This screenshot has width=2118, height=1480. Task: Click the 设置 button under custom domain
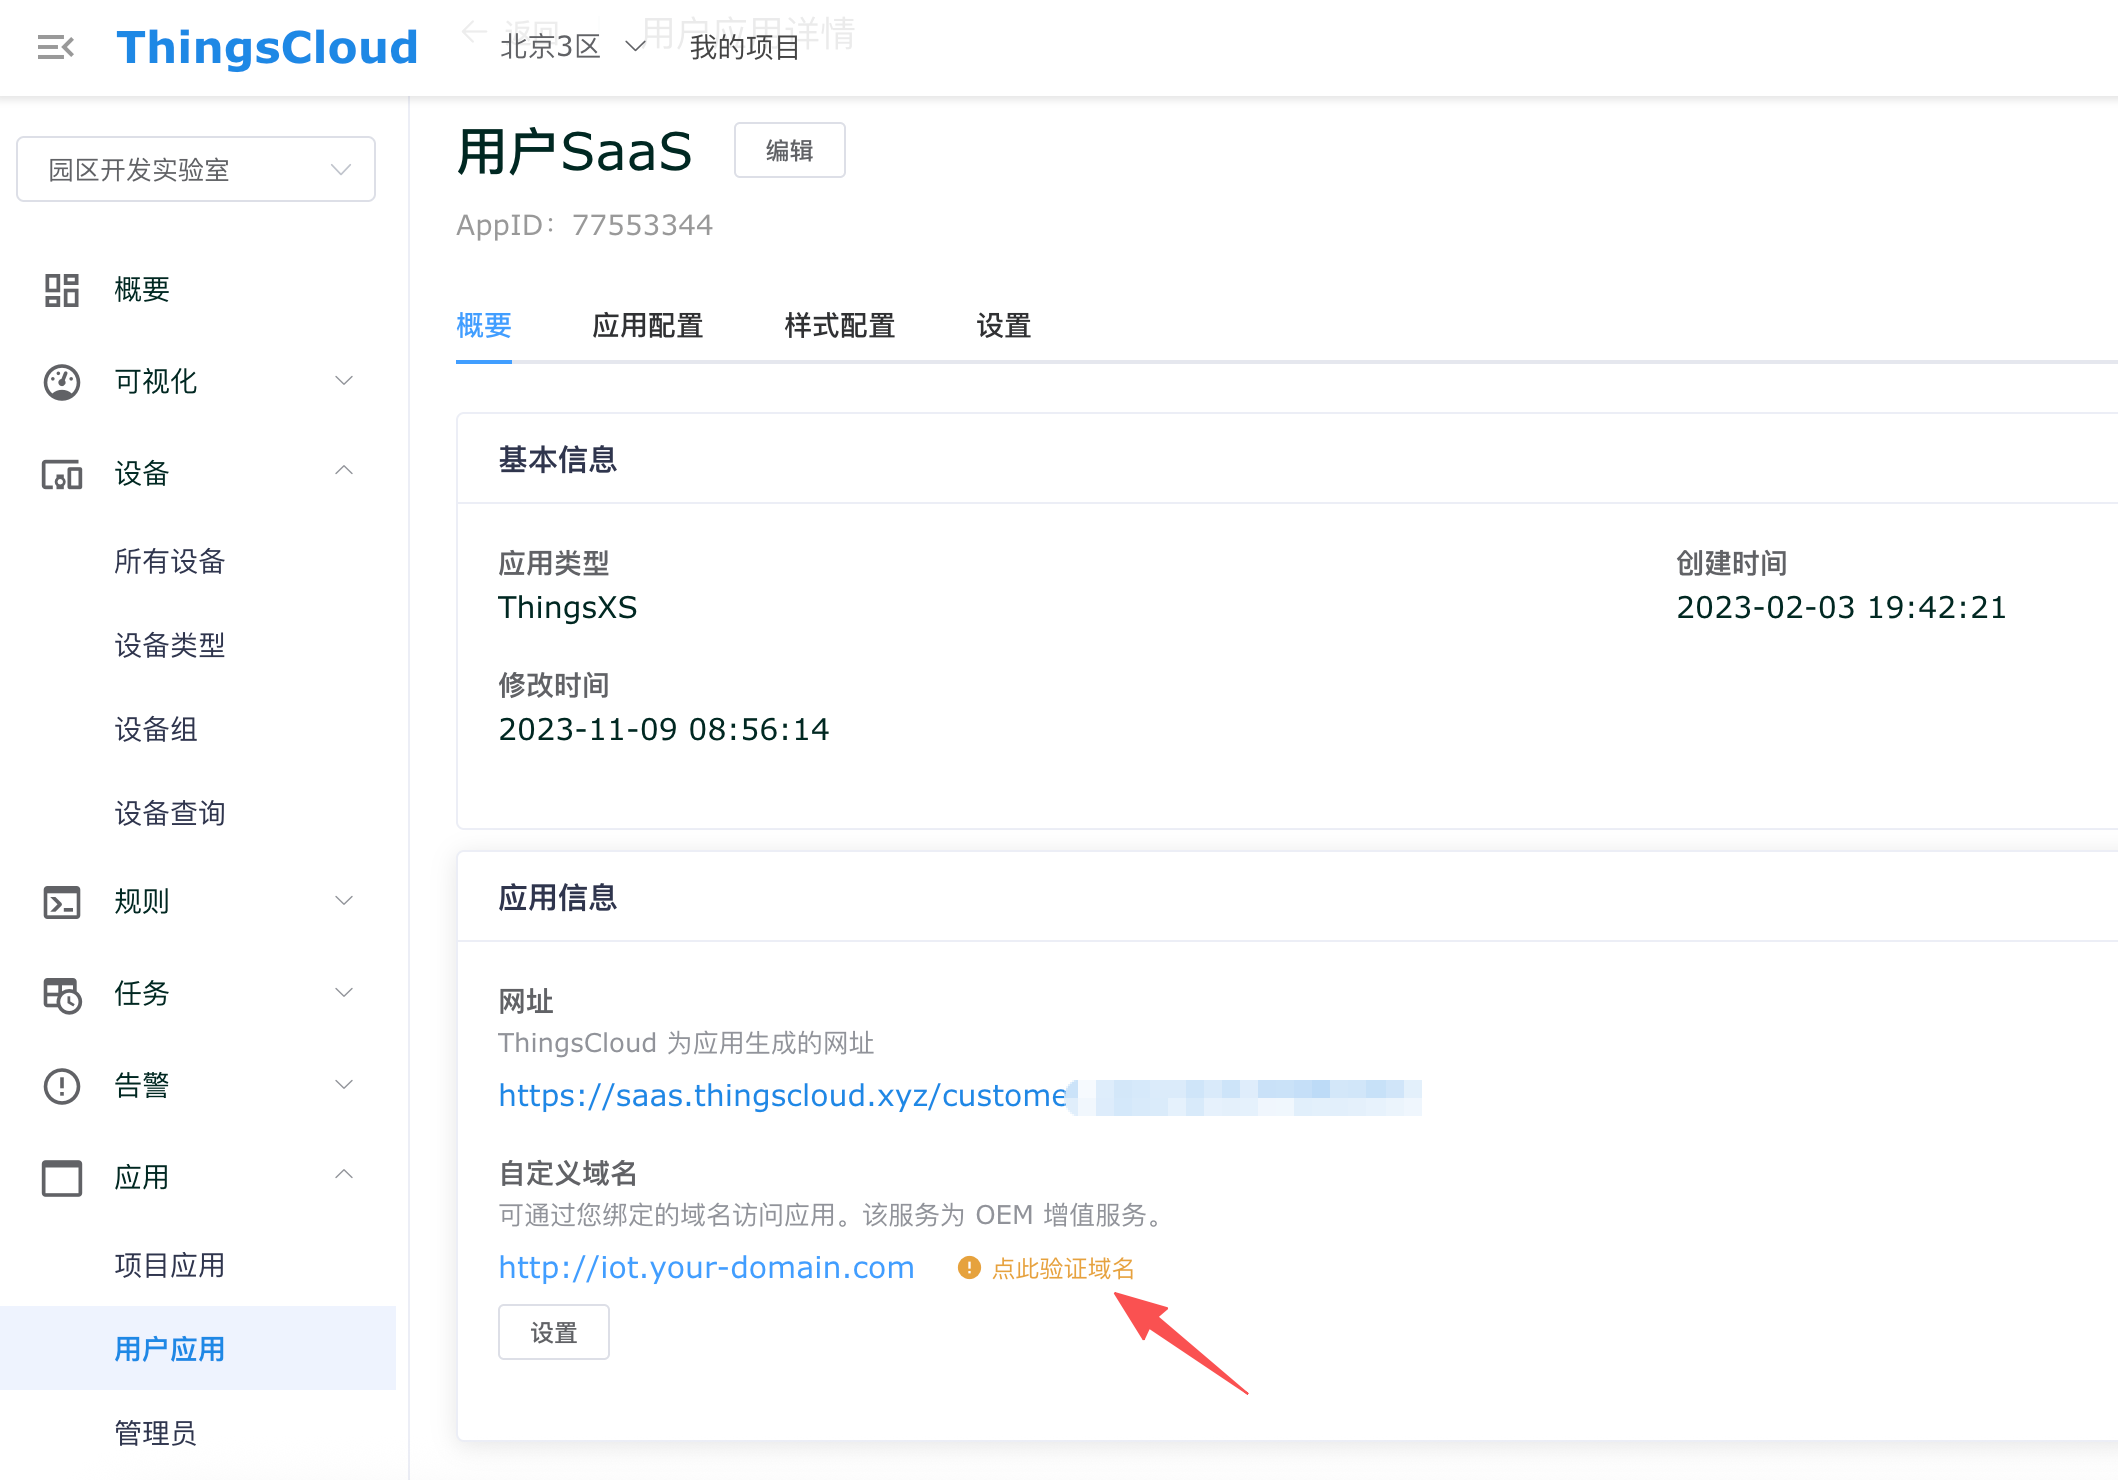click(x=553, y=1333)
